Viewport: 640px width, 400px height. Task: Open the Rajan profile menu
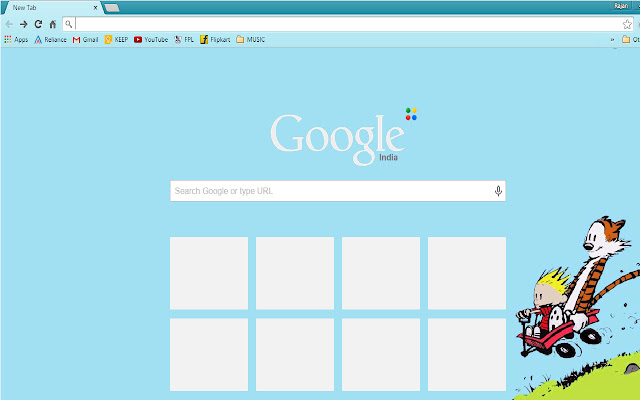click(x=621, y=6)
